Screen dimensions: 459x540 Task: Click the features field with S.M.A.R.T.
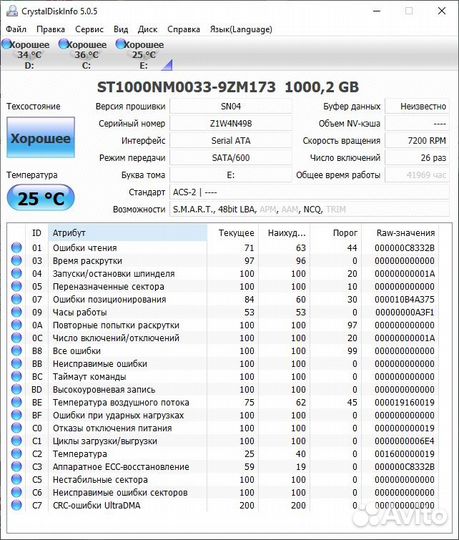pos(309,209)
